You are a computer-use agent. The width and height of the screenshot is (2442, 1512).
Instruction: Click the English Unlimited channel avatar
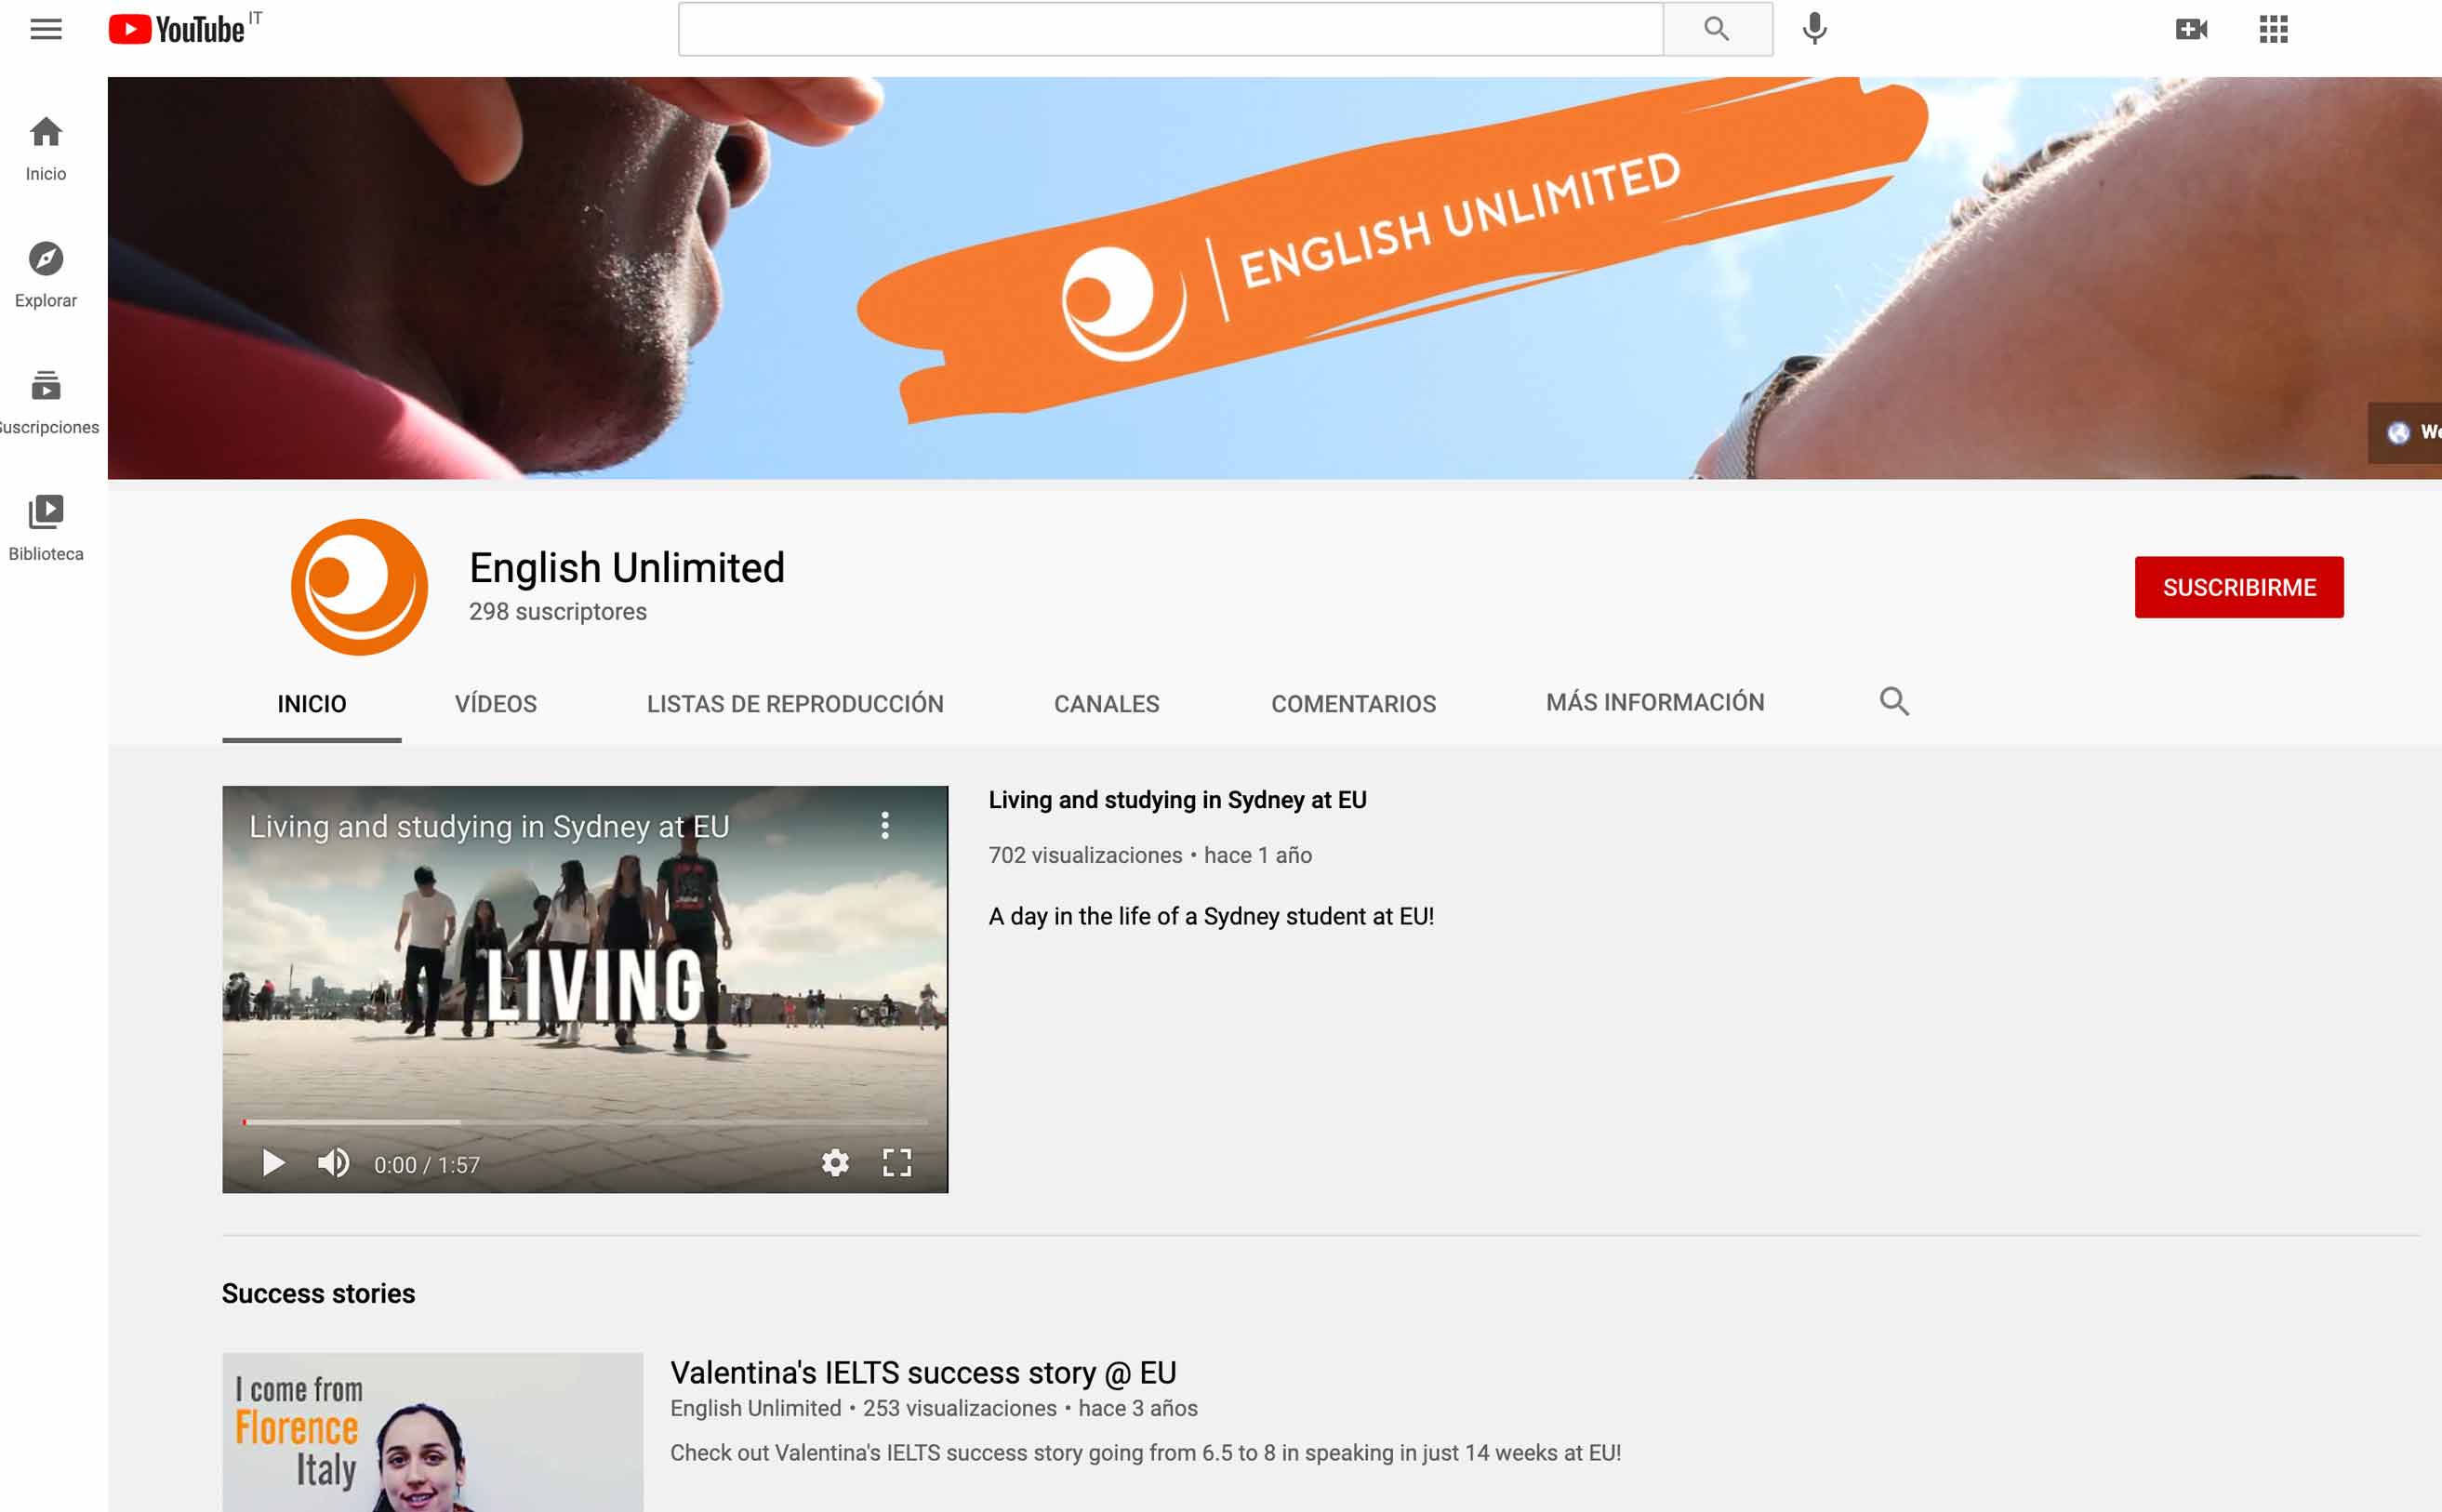pyautogui.click(x=359, y=587)
